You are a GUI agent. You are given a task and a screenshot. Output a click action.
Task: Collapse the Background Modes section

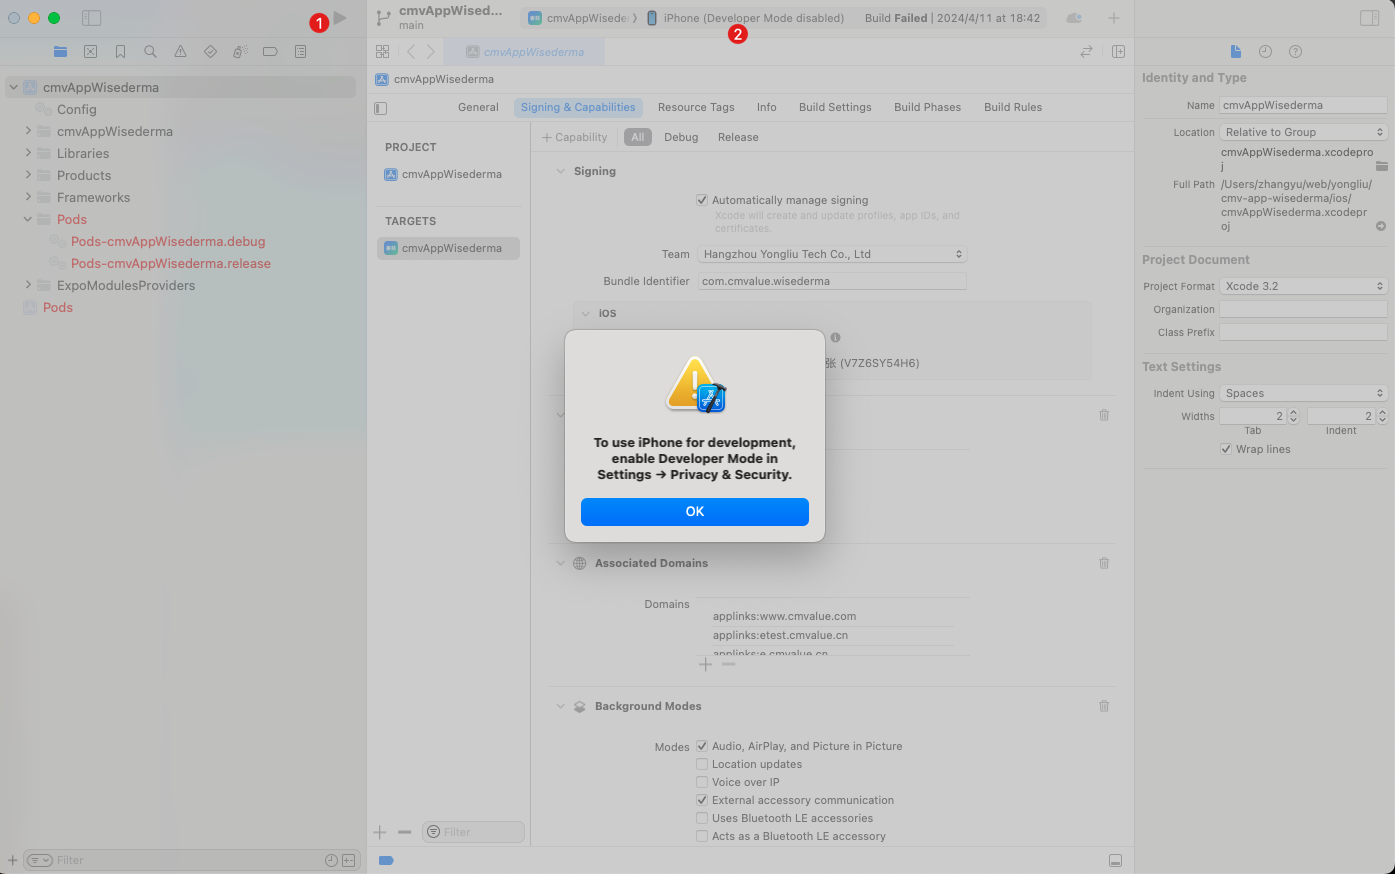point(560,706)
